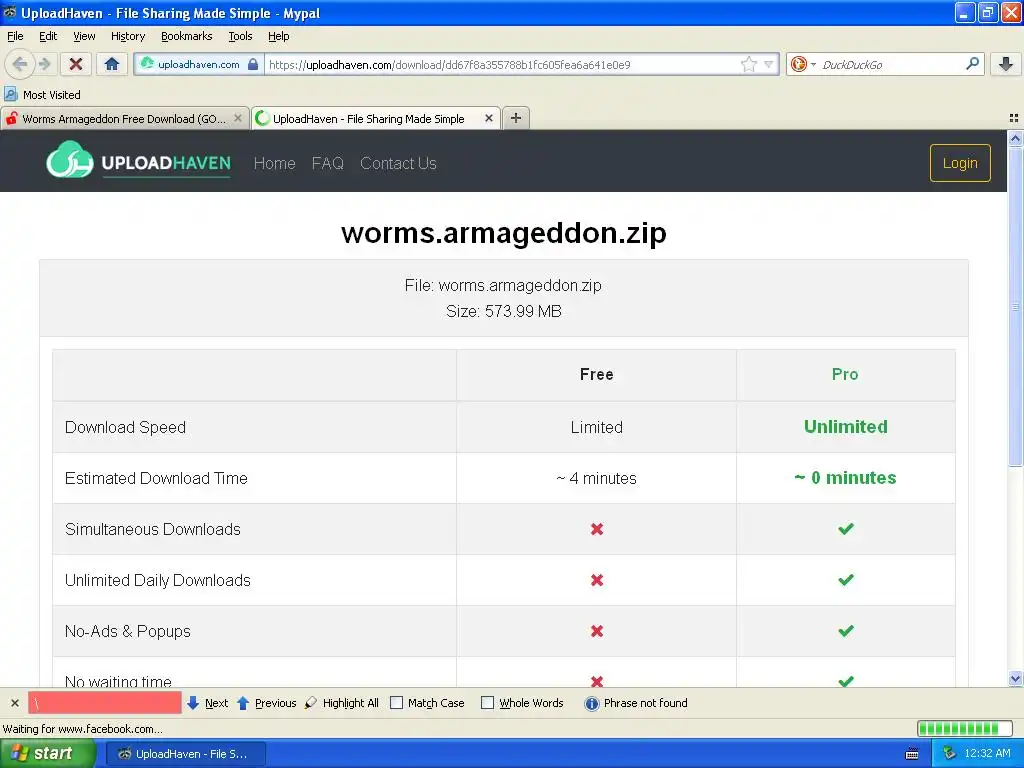Viewport: 1024px width, 768px height.
Task: Click the keyboard icon in system tray
Action: point(912,754)
